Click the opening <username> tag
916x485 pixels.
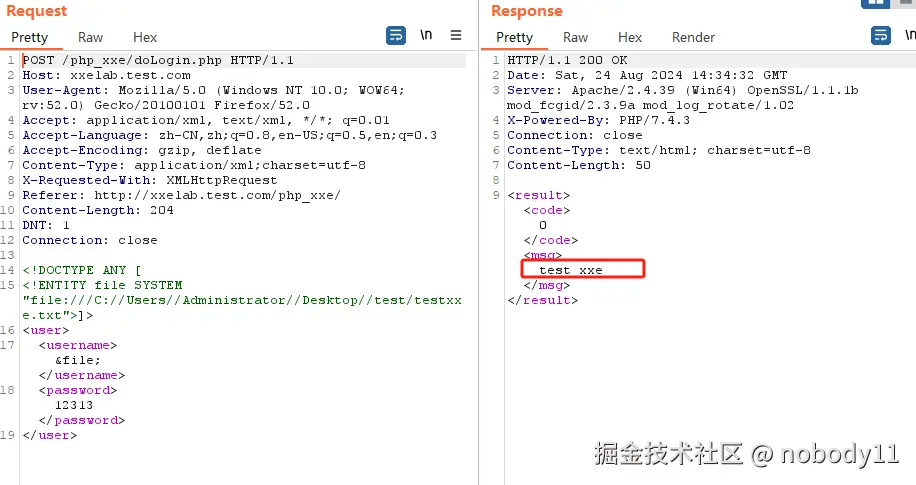tap(78, 345)
